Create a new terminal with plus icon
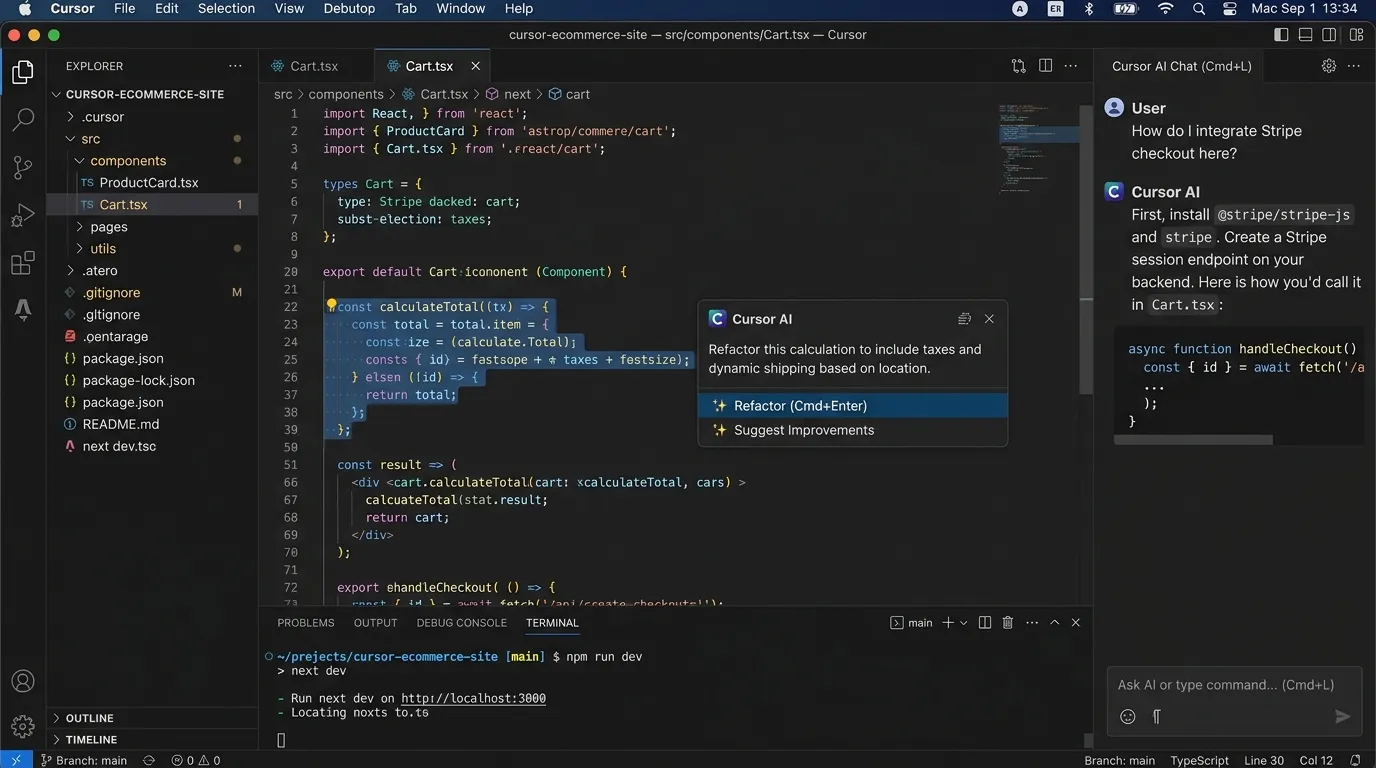This screenshot has height=768, width=1376. [948, 622]
